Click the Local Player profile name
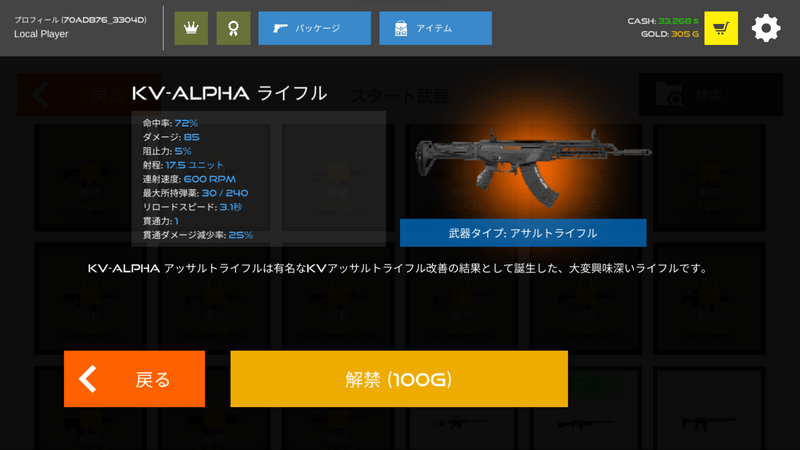The height and width of the screenshot is (450, 800). (x=41, y=34)
